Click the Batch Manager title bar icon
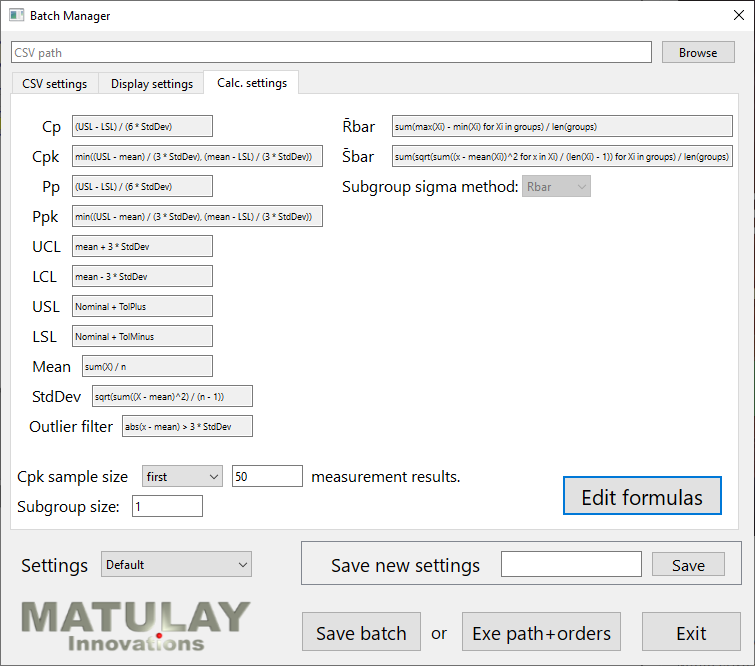Viewport: 755px width, 666px height. coord(17,16)
